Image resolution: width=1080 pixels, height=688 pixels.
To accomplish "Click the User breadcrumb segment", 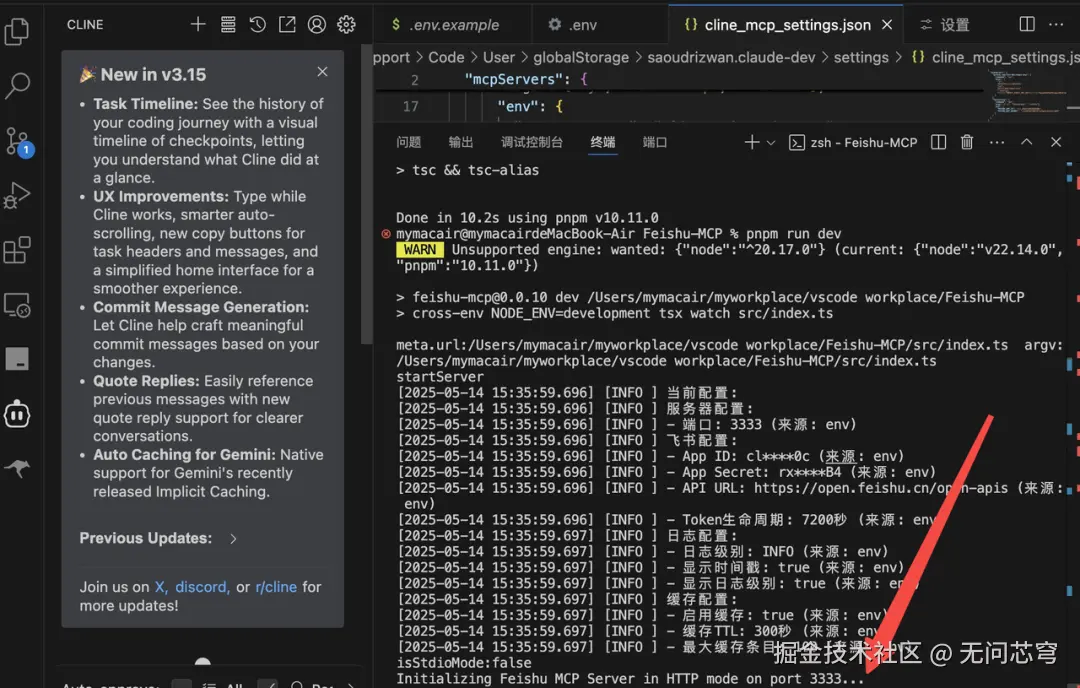I will (499, 57).
